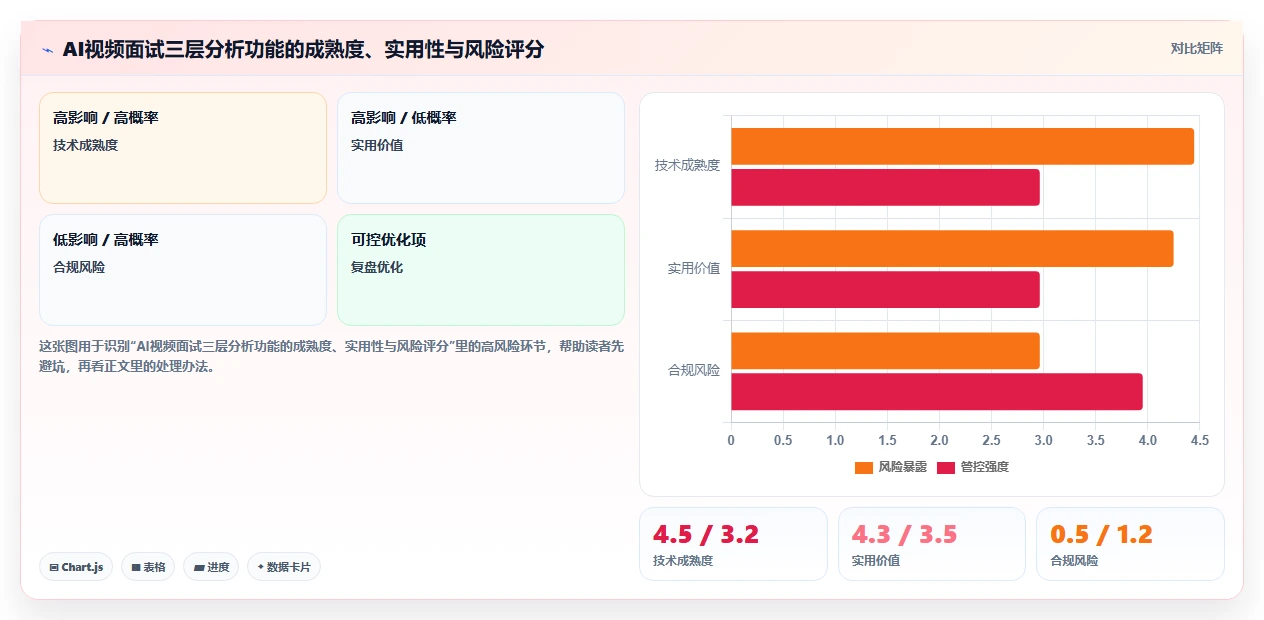Click the 数据卡片 tag chip
Screen dimensions: 1264x620
284,567
